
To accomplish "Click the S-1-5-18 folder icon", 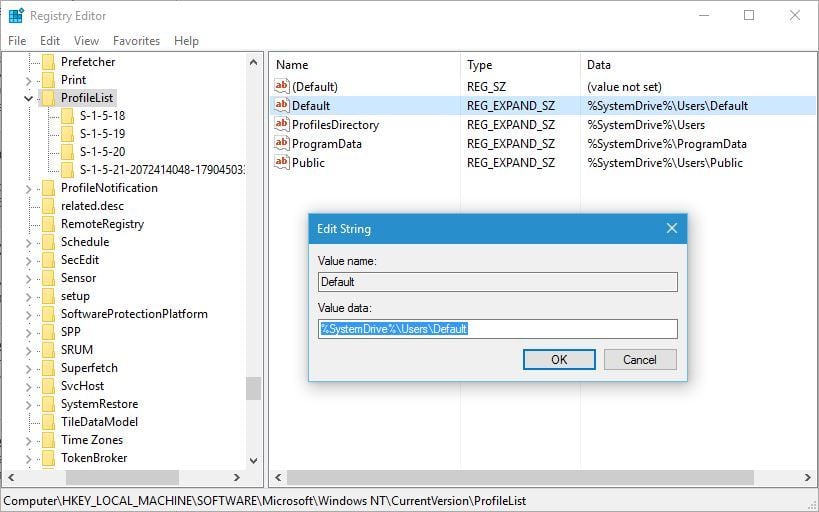I will click(x=67, y=115).
